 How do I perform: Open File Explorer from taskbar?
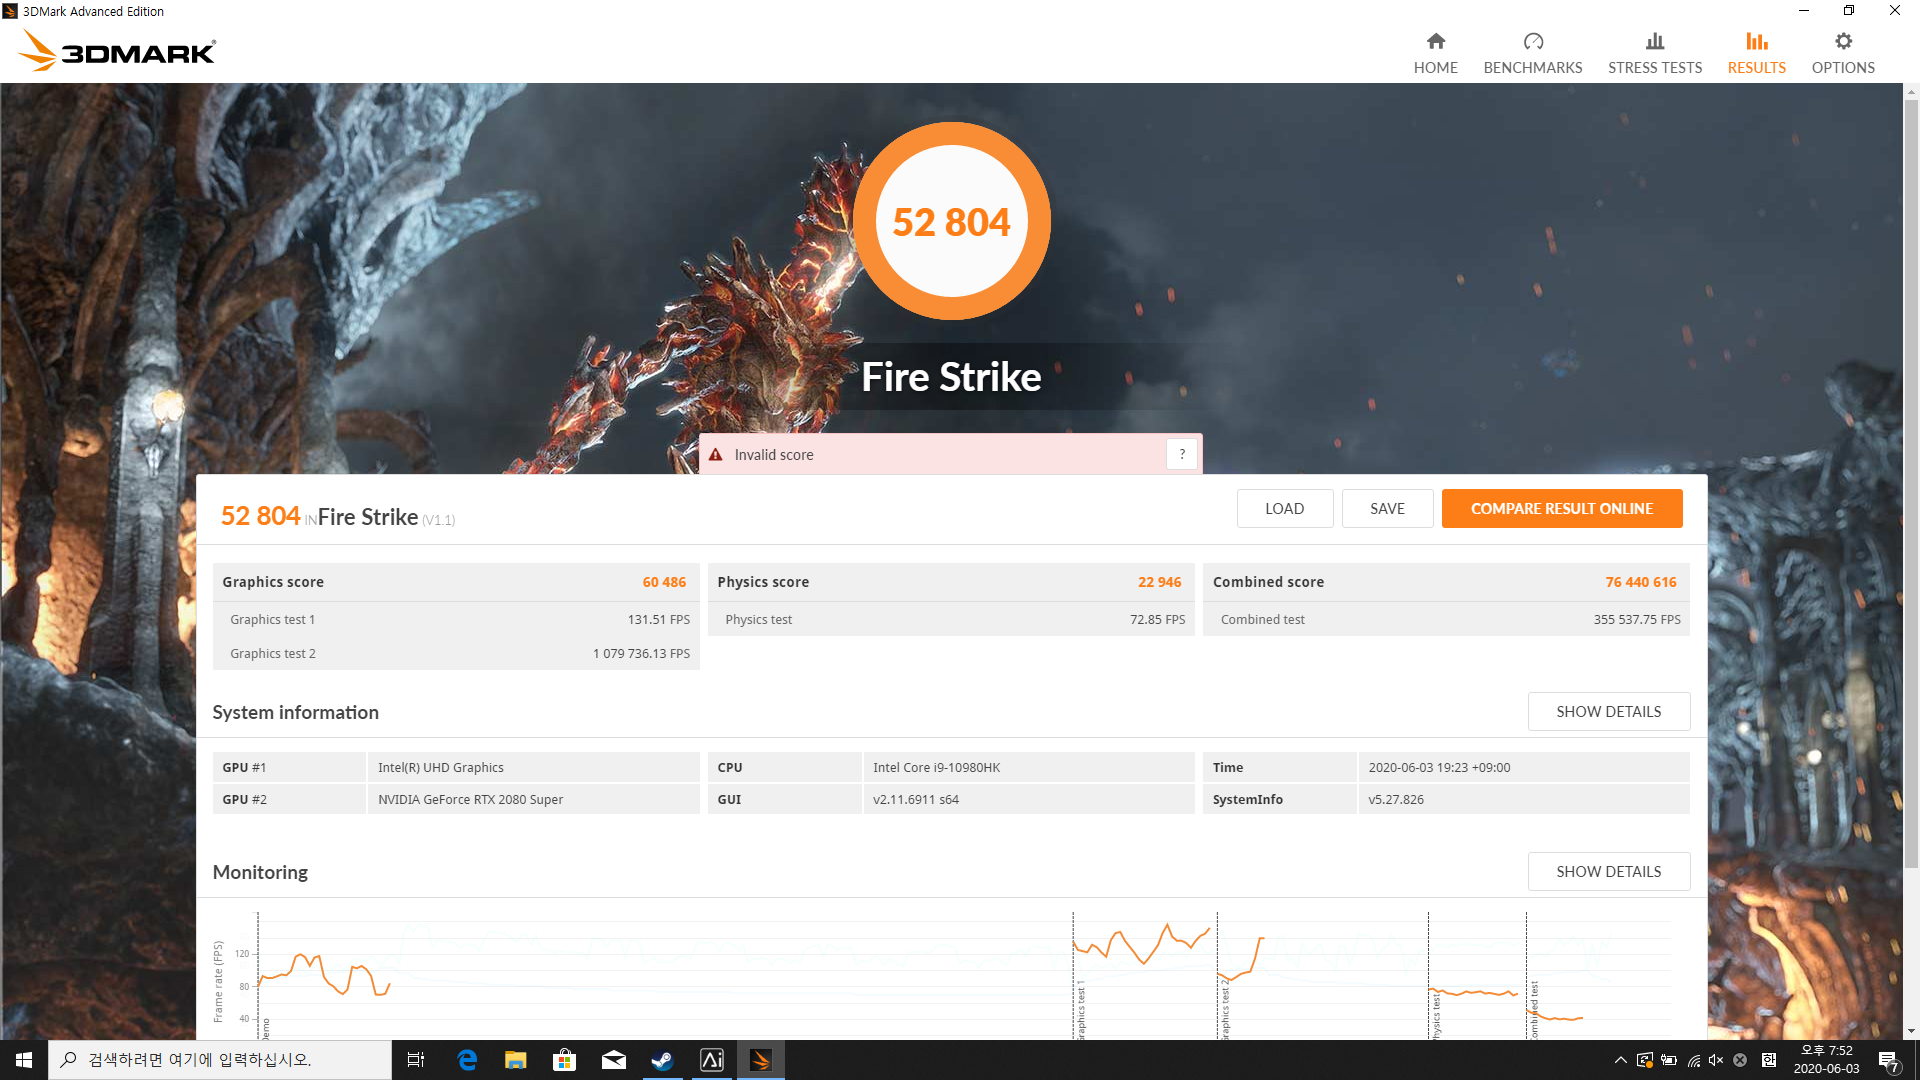[x=516, y=1060]
